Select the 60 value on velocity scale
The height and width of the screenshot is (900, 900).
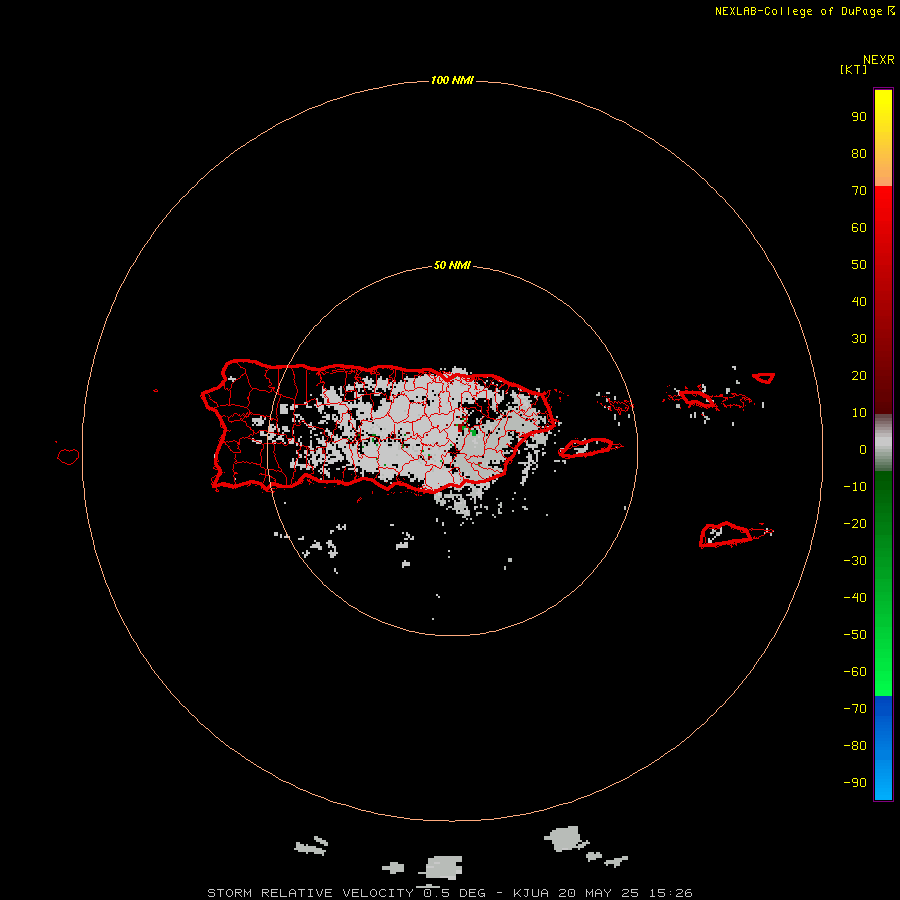point(859,228)
